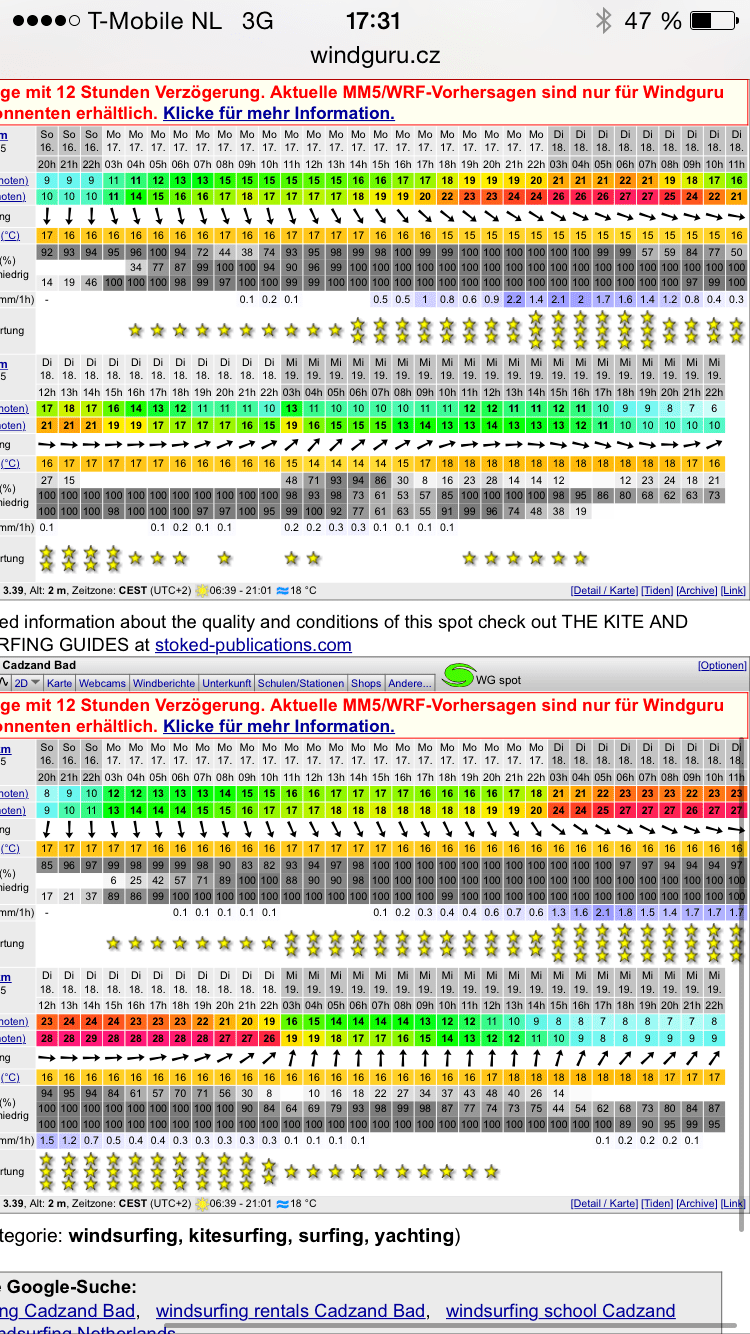Open Detail / Karte link above the category line
Viewport: 750px width, 1334px height.
(x=603, y=1204)
